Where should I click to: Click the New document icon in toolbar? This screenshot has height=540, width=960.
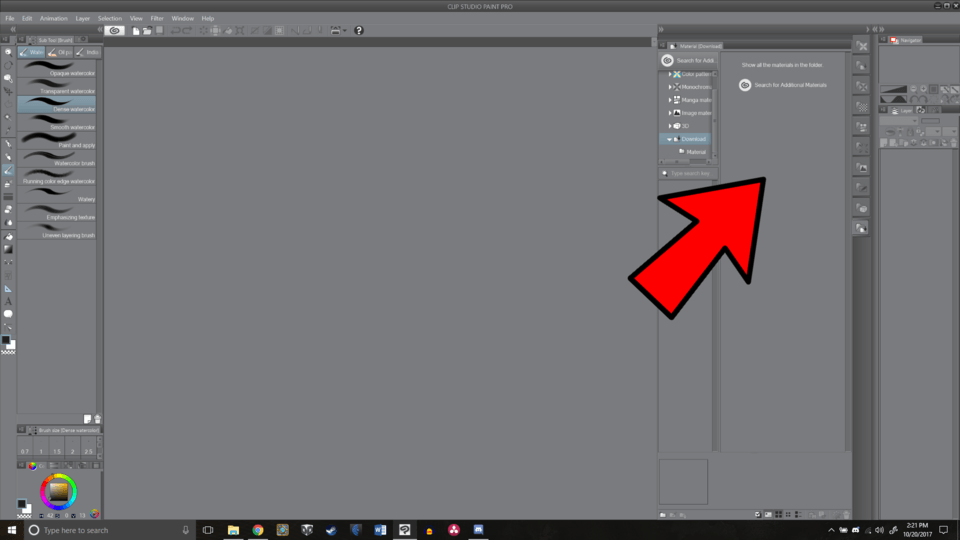(x=134, y=31)
